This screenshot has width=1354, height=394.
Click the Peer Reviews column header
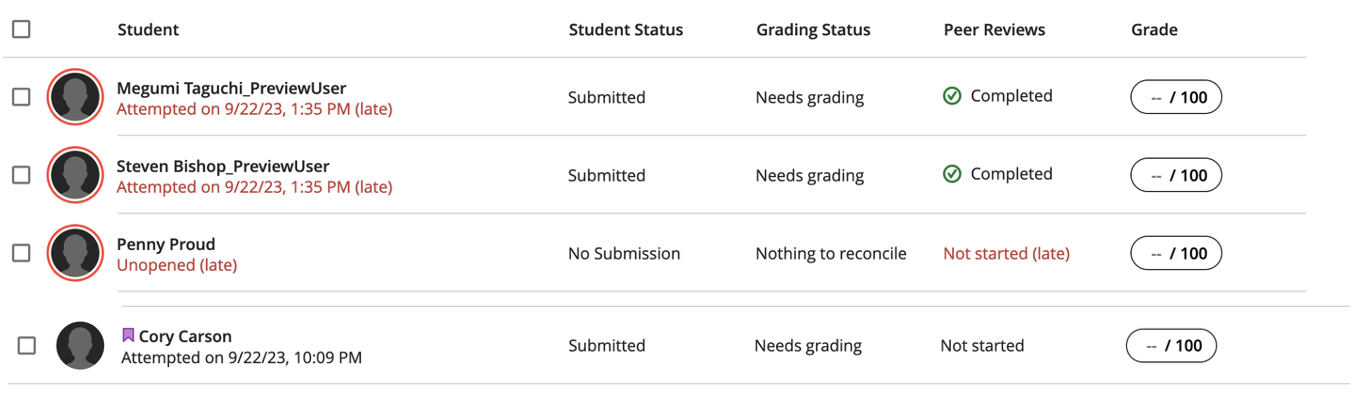(994, 29)
